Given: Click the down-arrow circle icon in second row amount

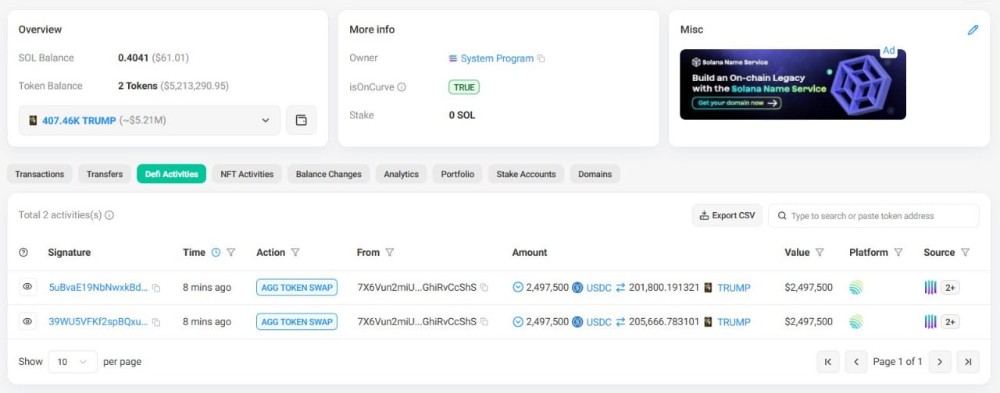Looking at the screenshot, I should tap(518, 322).
